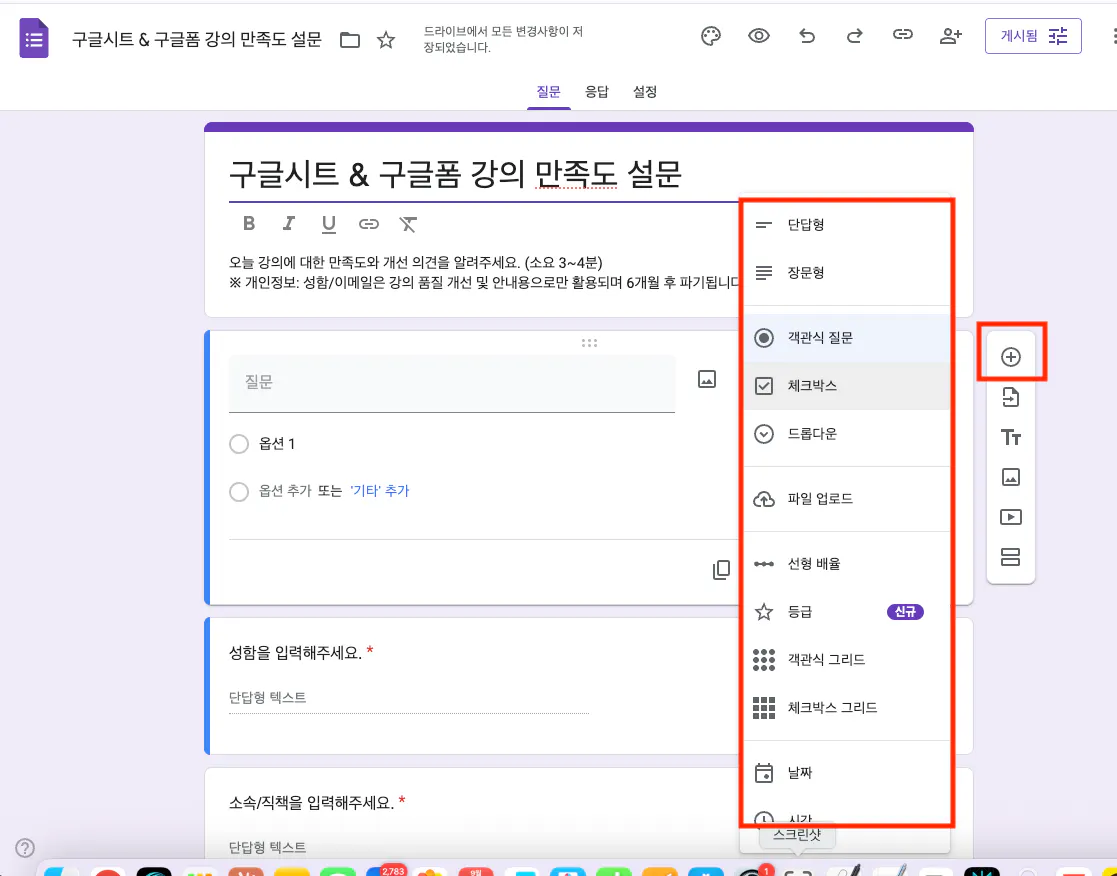Choose 객관식 그리드 question type
This screenshot has width=1117, height=876.
(847, 659)
